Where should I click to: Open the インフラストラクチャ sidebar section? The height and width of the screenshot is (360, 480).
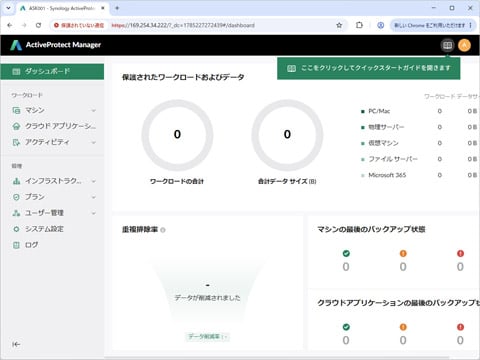[52, 181]
